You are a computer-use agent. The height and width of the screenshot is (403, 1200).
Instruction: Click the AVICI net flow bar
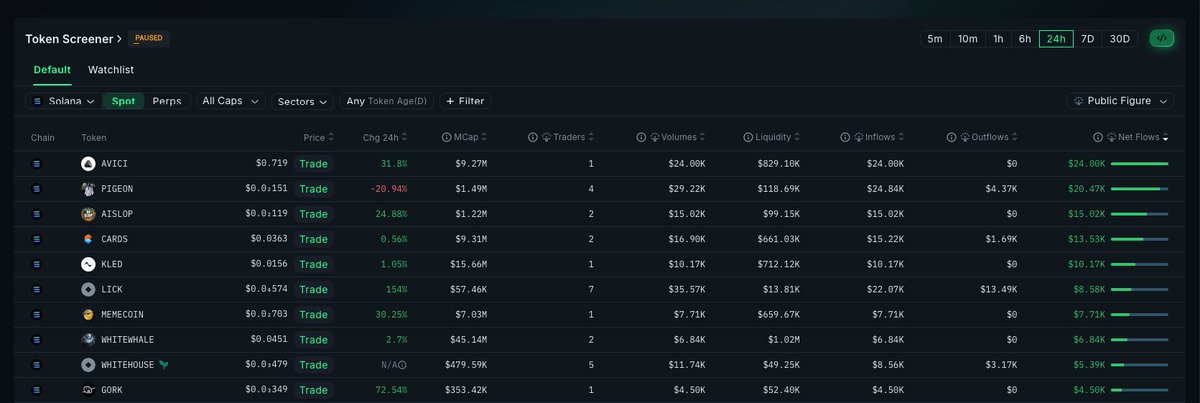click(x=1139, y=163)
